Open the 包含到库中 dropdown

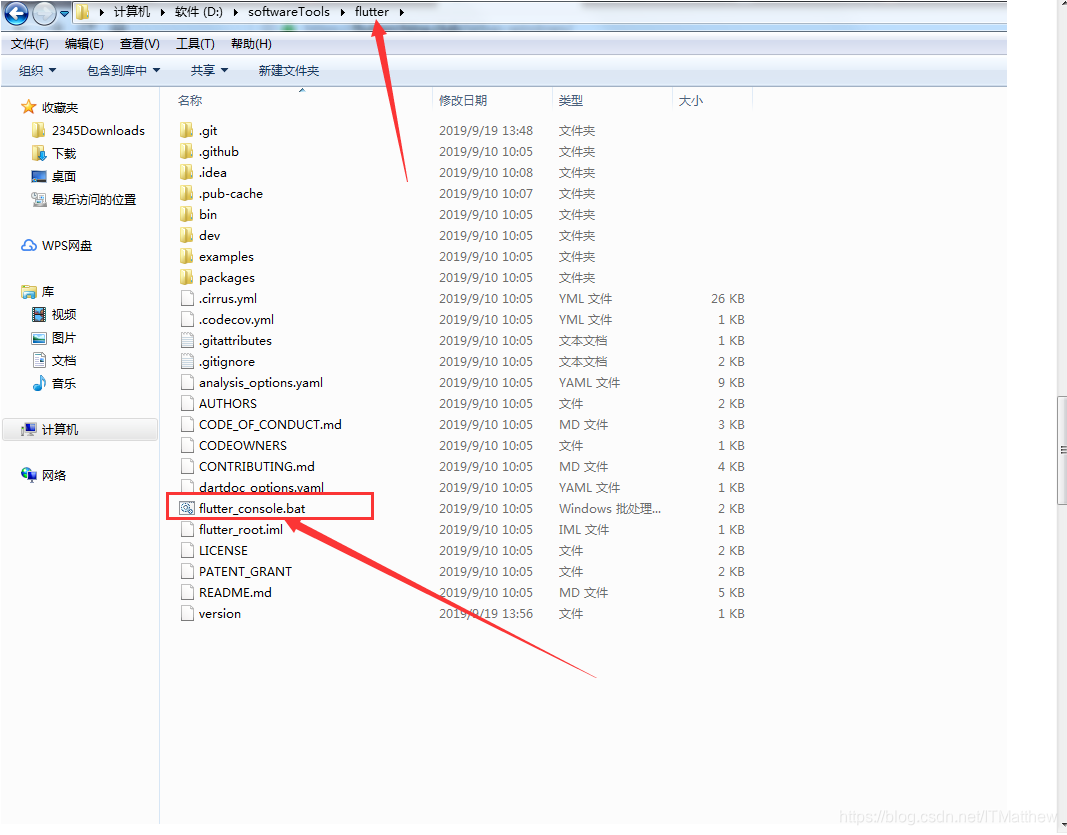(123, 71)
